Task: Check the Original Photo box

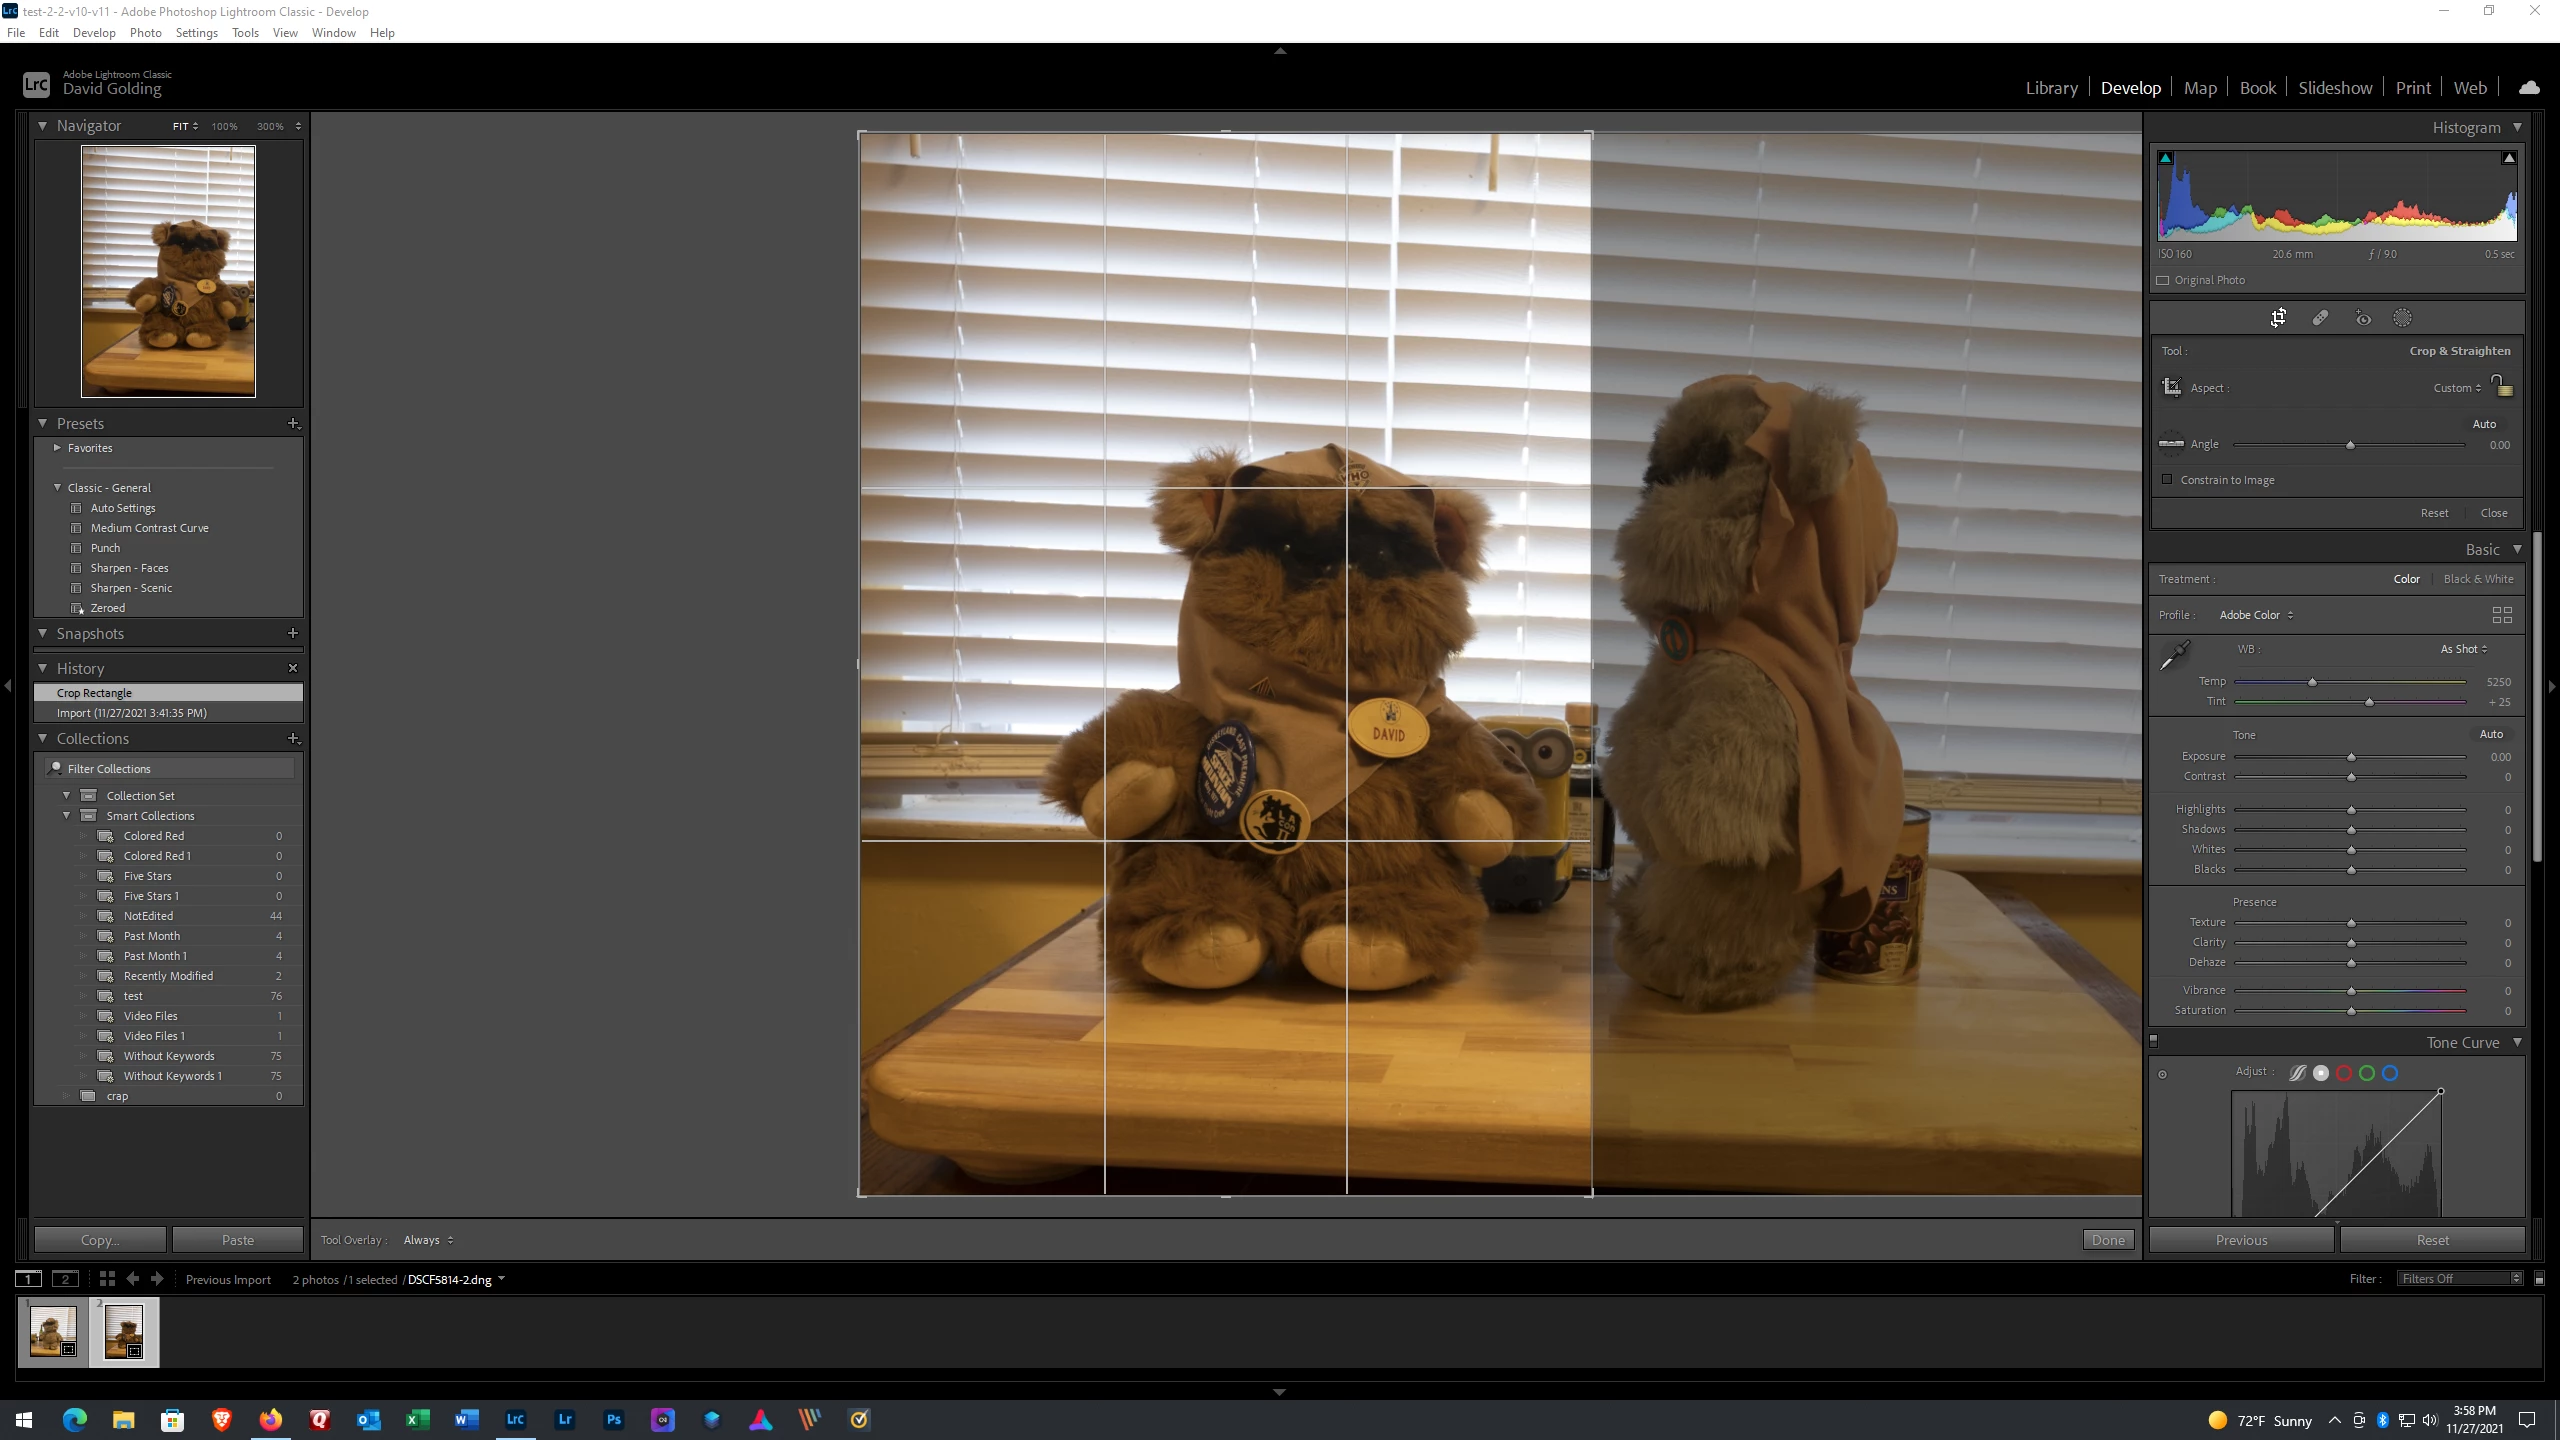Action: 2163,280
